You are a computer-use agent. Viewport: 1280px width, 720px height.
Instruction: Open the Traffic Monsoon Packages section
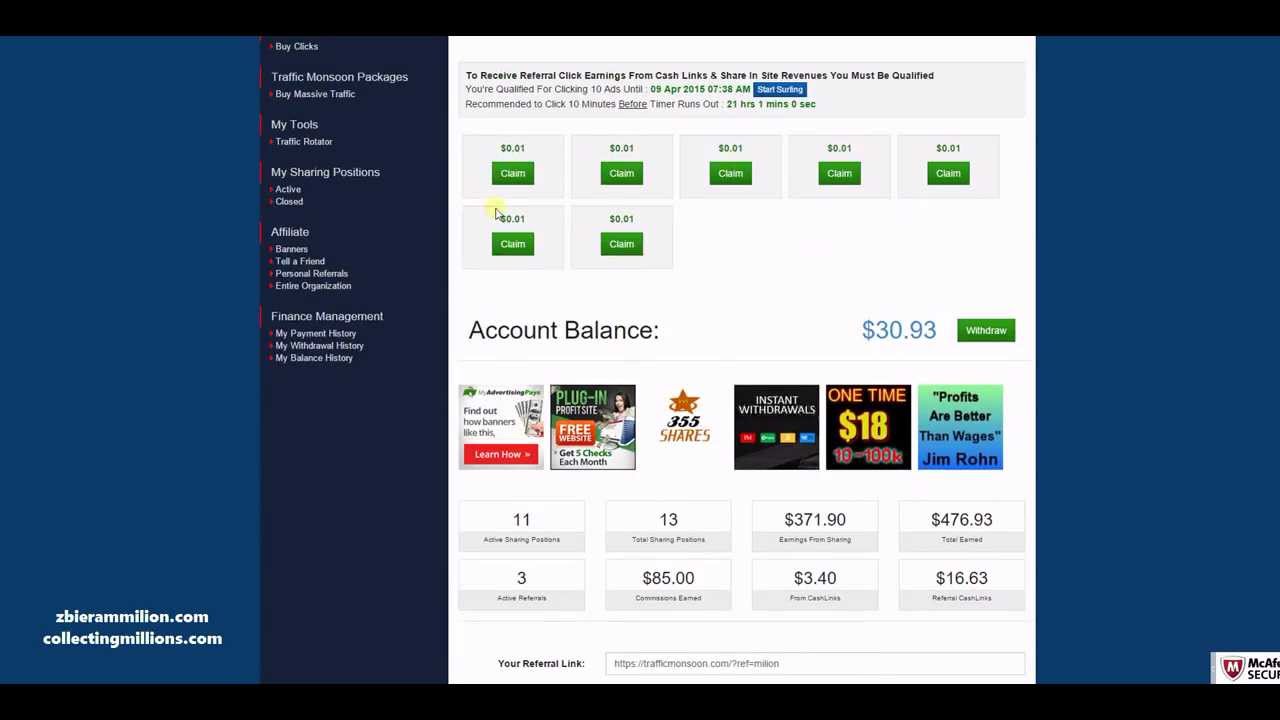[339, 77]
